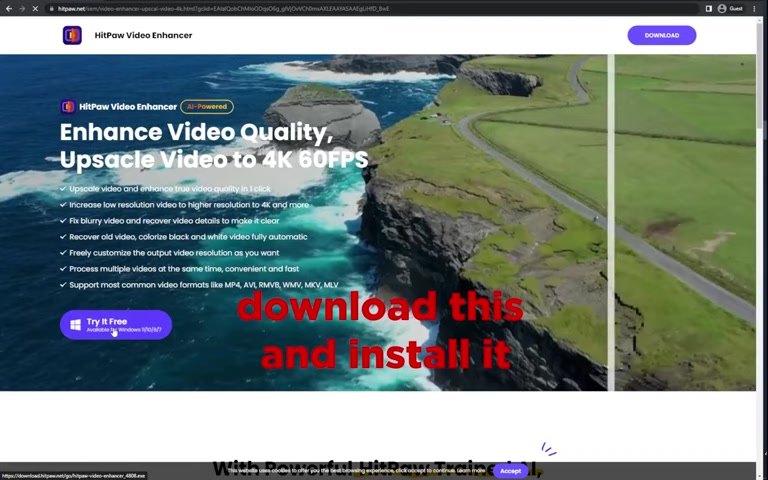Click 'Support most common video formats' line
The height and width of the screenshot is (480, 768).
[203, 285]
